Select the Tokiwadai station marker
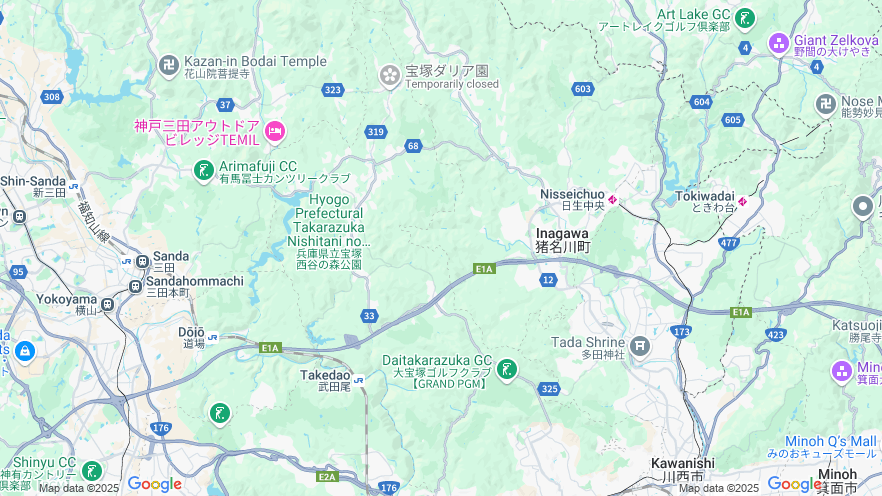This screenshot has width=882, height=496. (742, 201)
